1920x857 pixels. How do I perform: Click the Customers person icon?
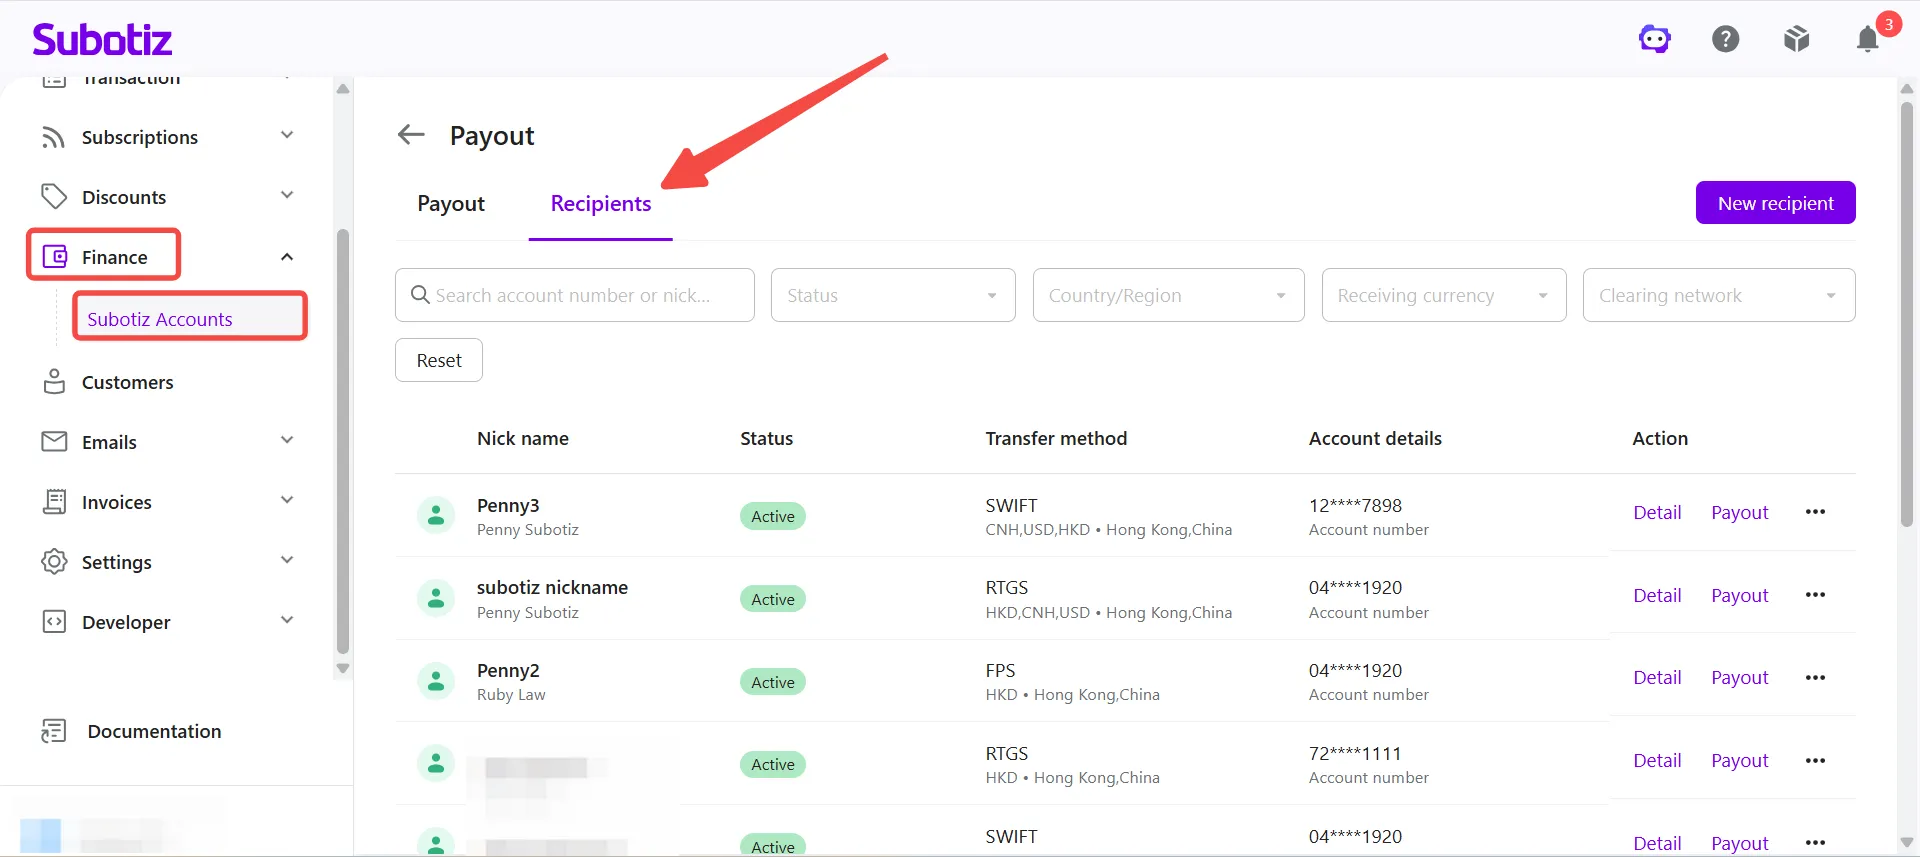[54, 382]
